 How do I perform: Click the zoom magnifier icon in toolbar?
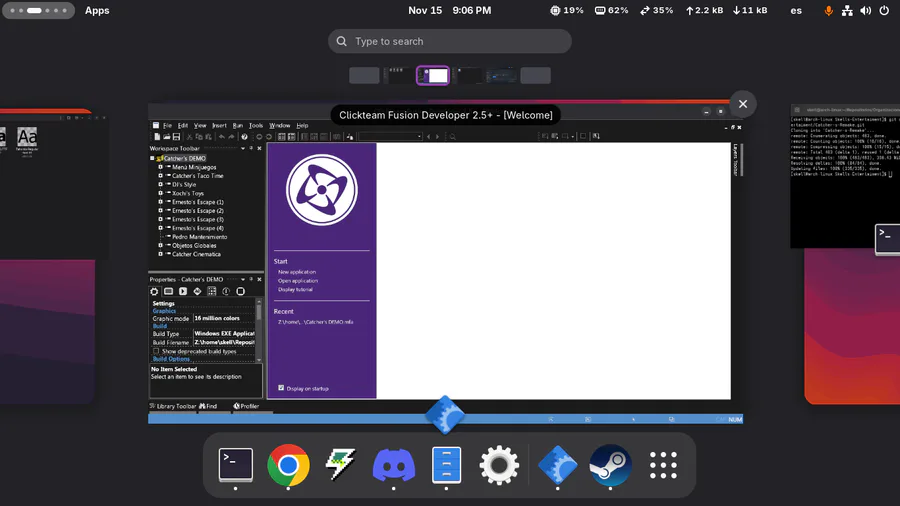coord(452,137)
